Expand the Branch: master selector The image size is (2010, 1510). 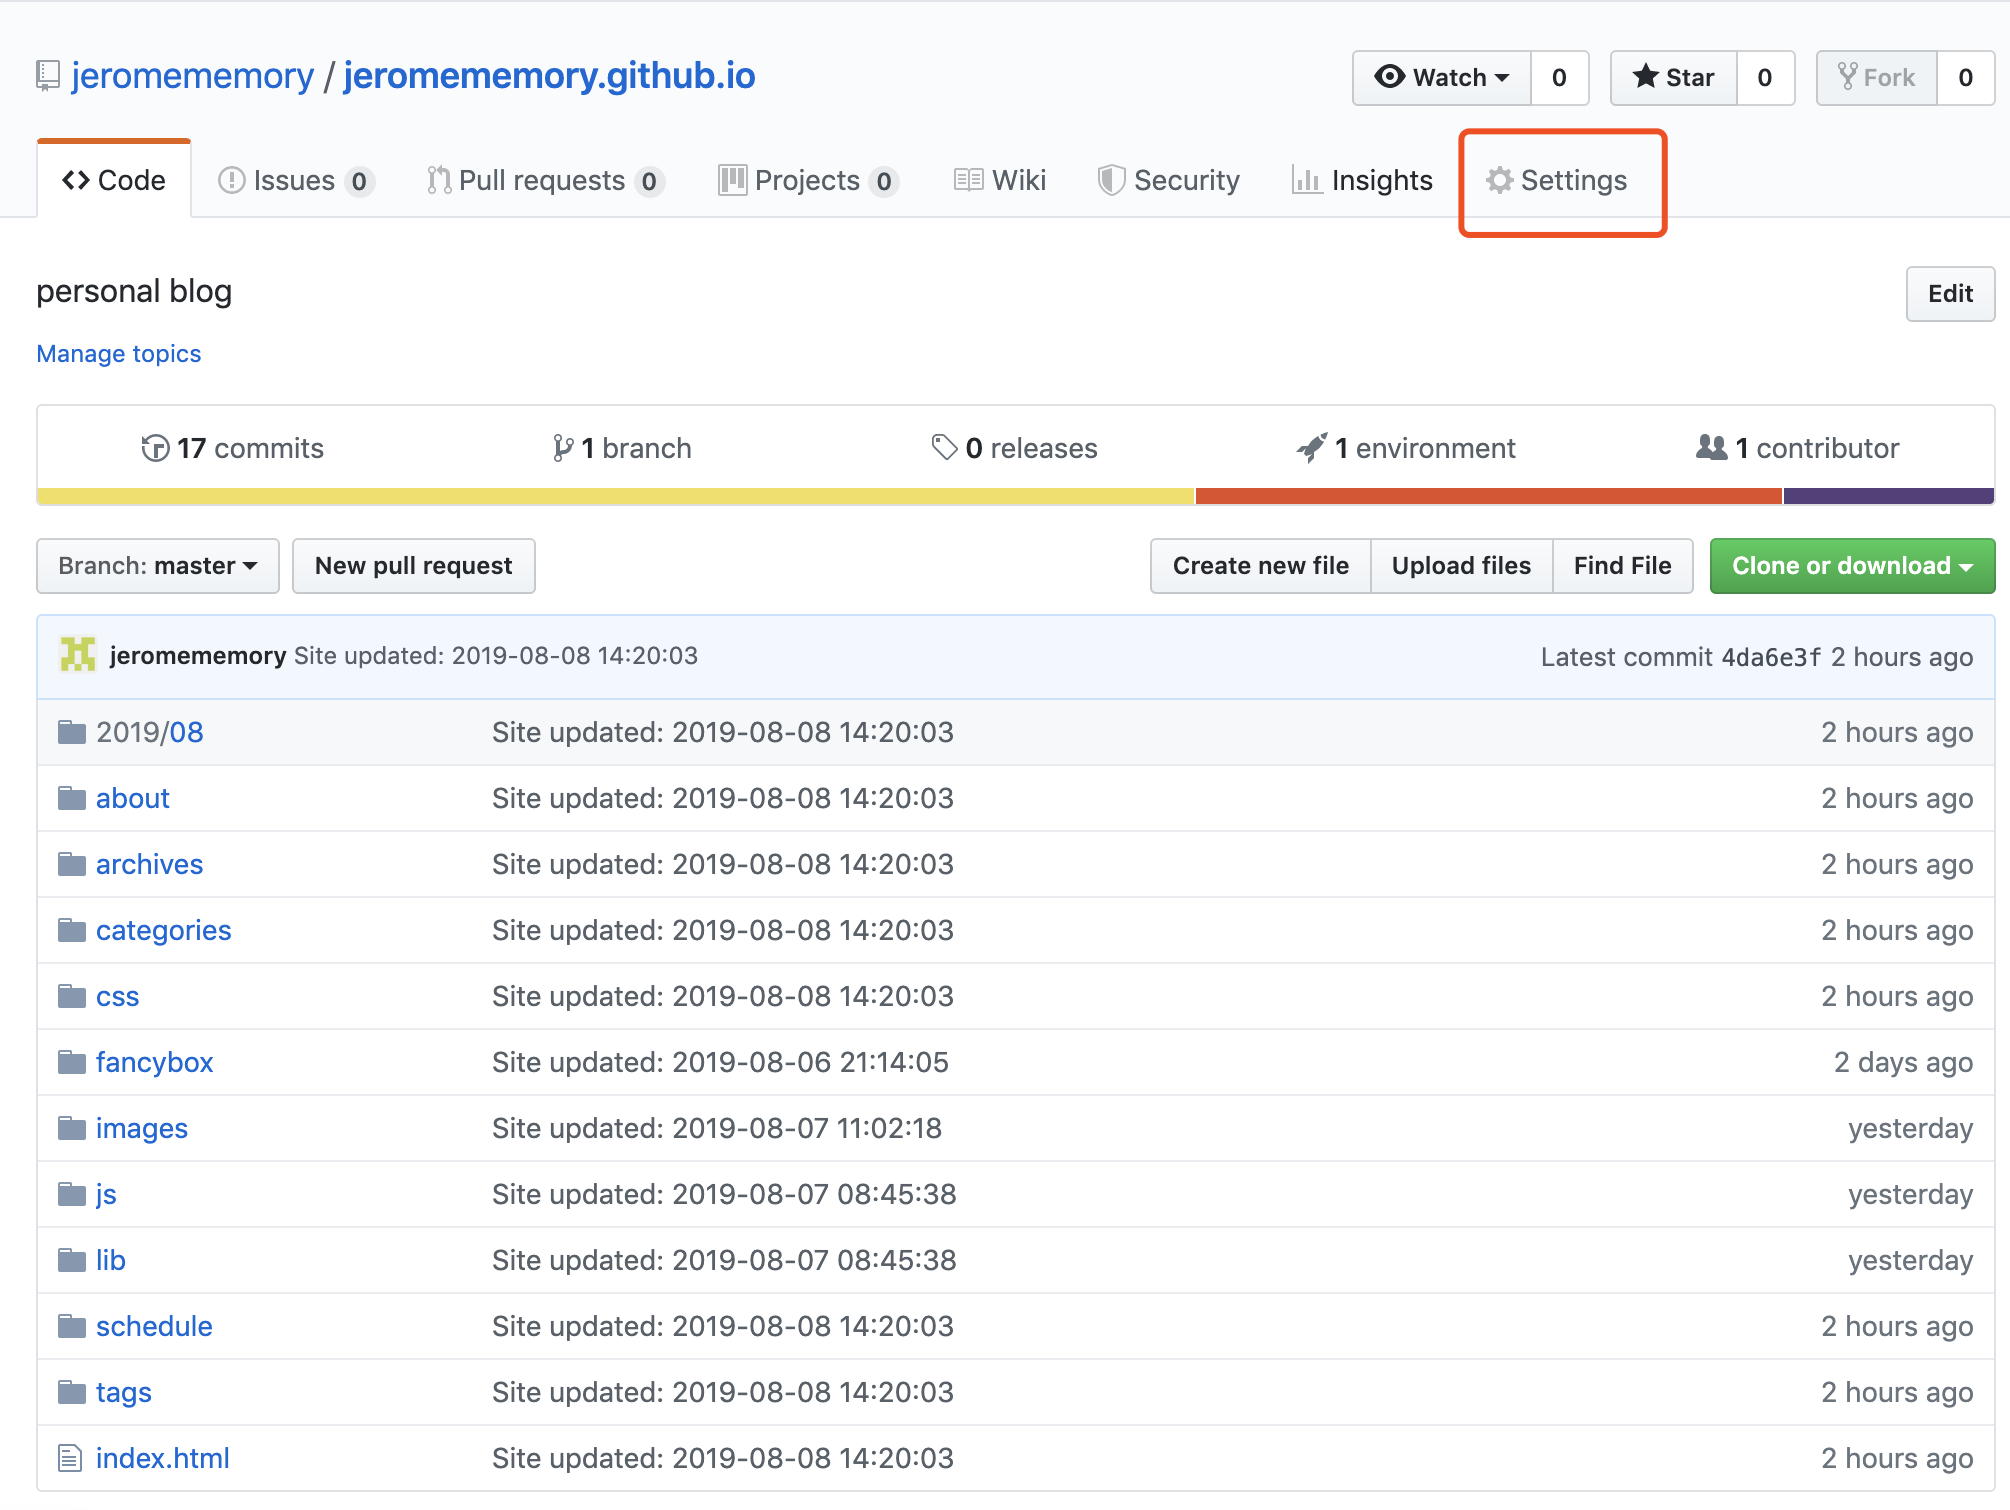tap(158, 566)
